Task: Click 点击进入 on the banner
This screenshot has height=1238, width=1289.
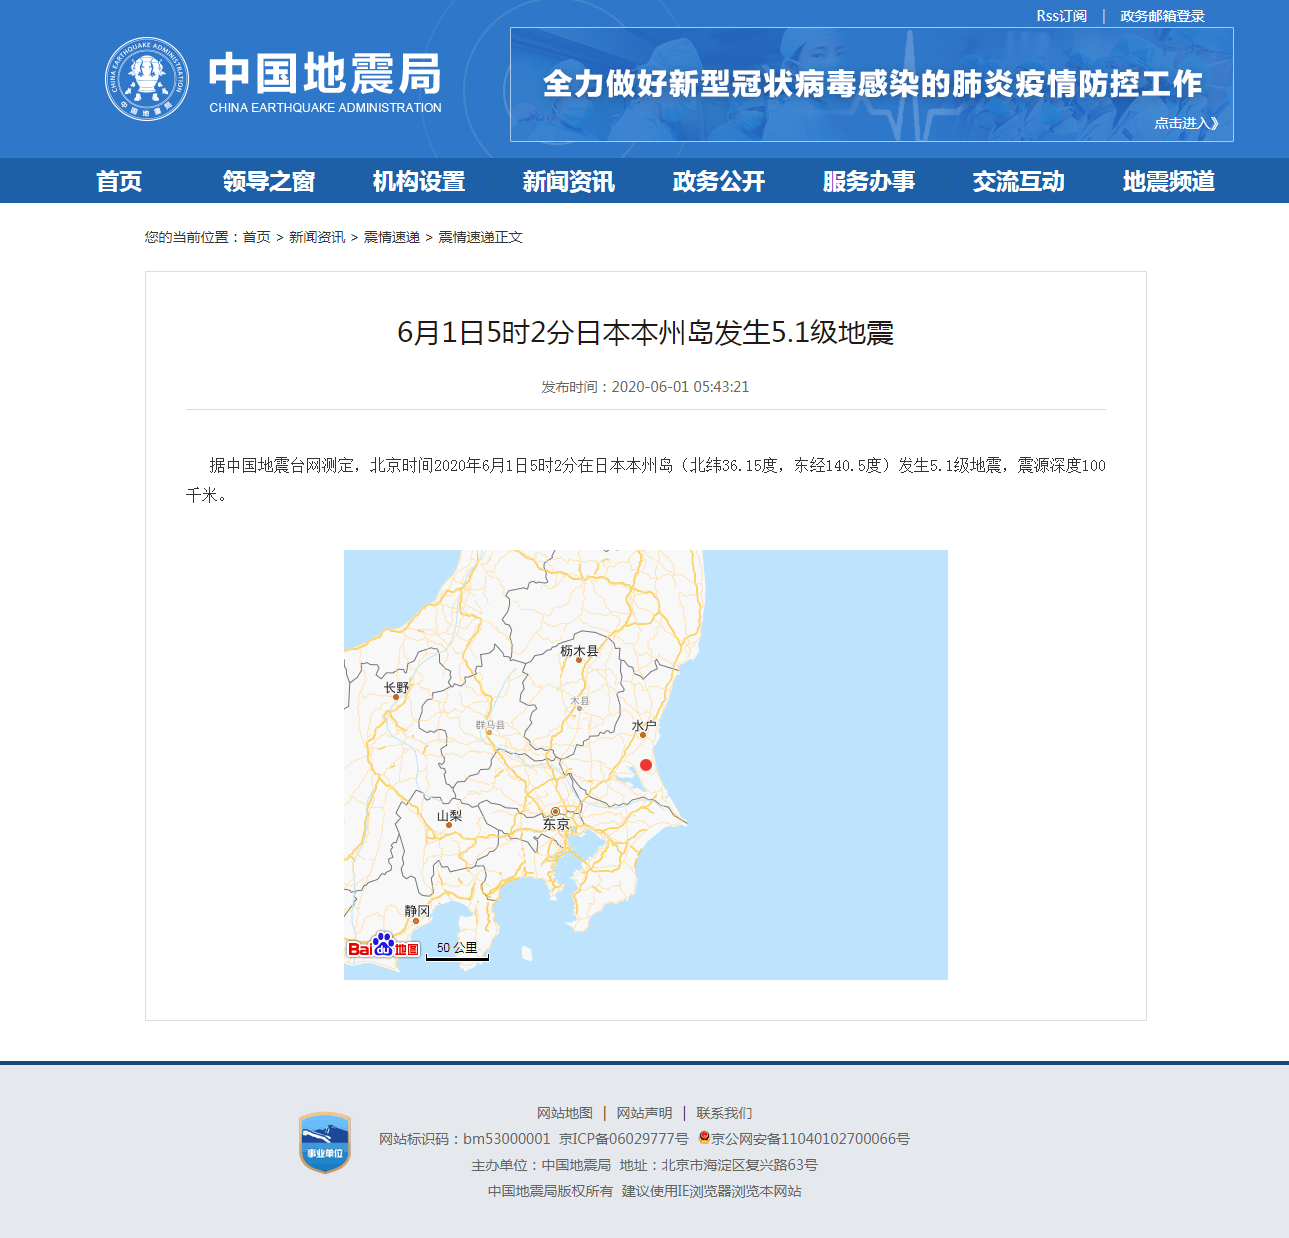Action: point(1185,122)
